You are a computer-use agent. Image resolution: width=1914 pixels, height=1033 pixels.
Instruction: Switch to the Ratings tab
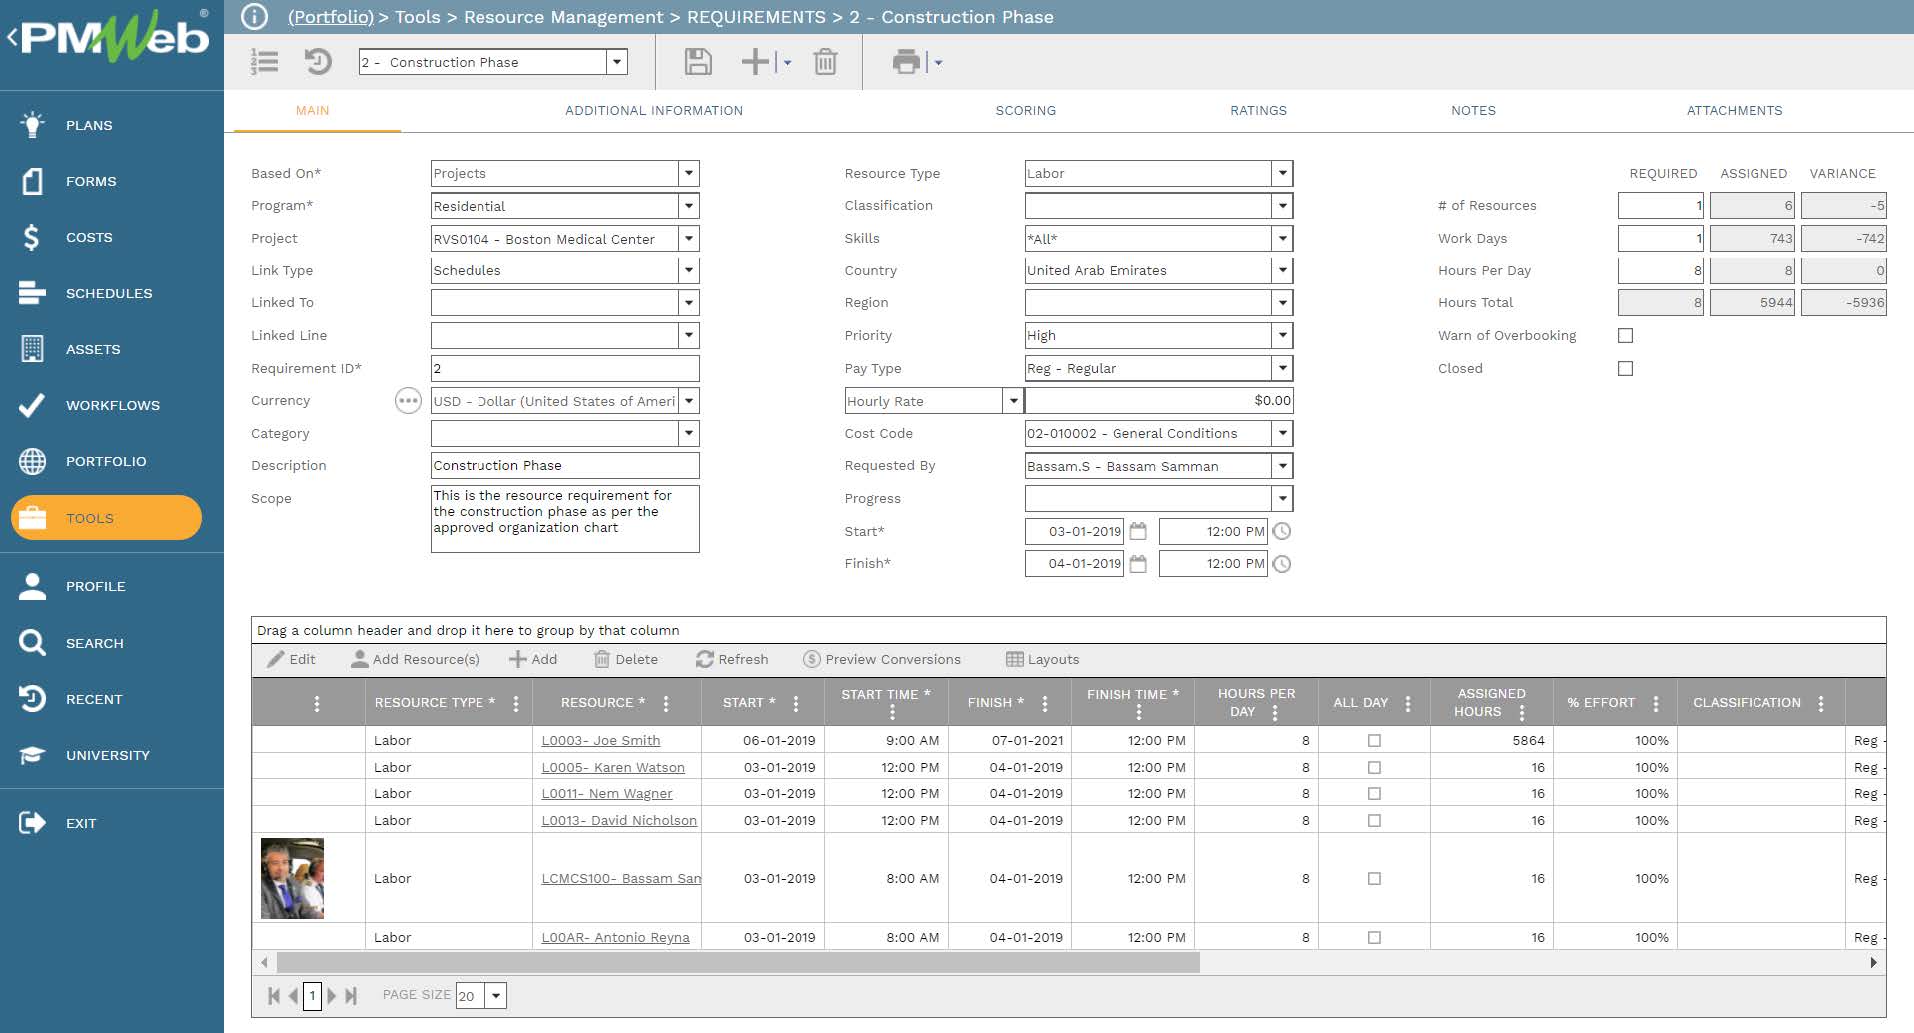click(1258, 111)
